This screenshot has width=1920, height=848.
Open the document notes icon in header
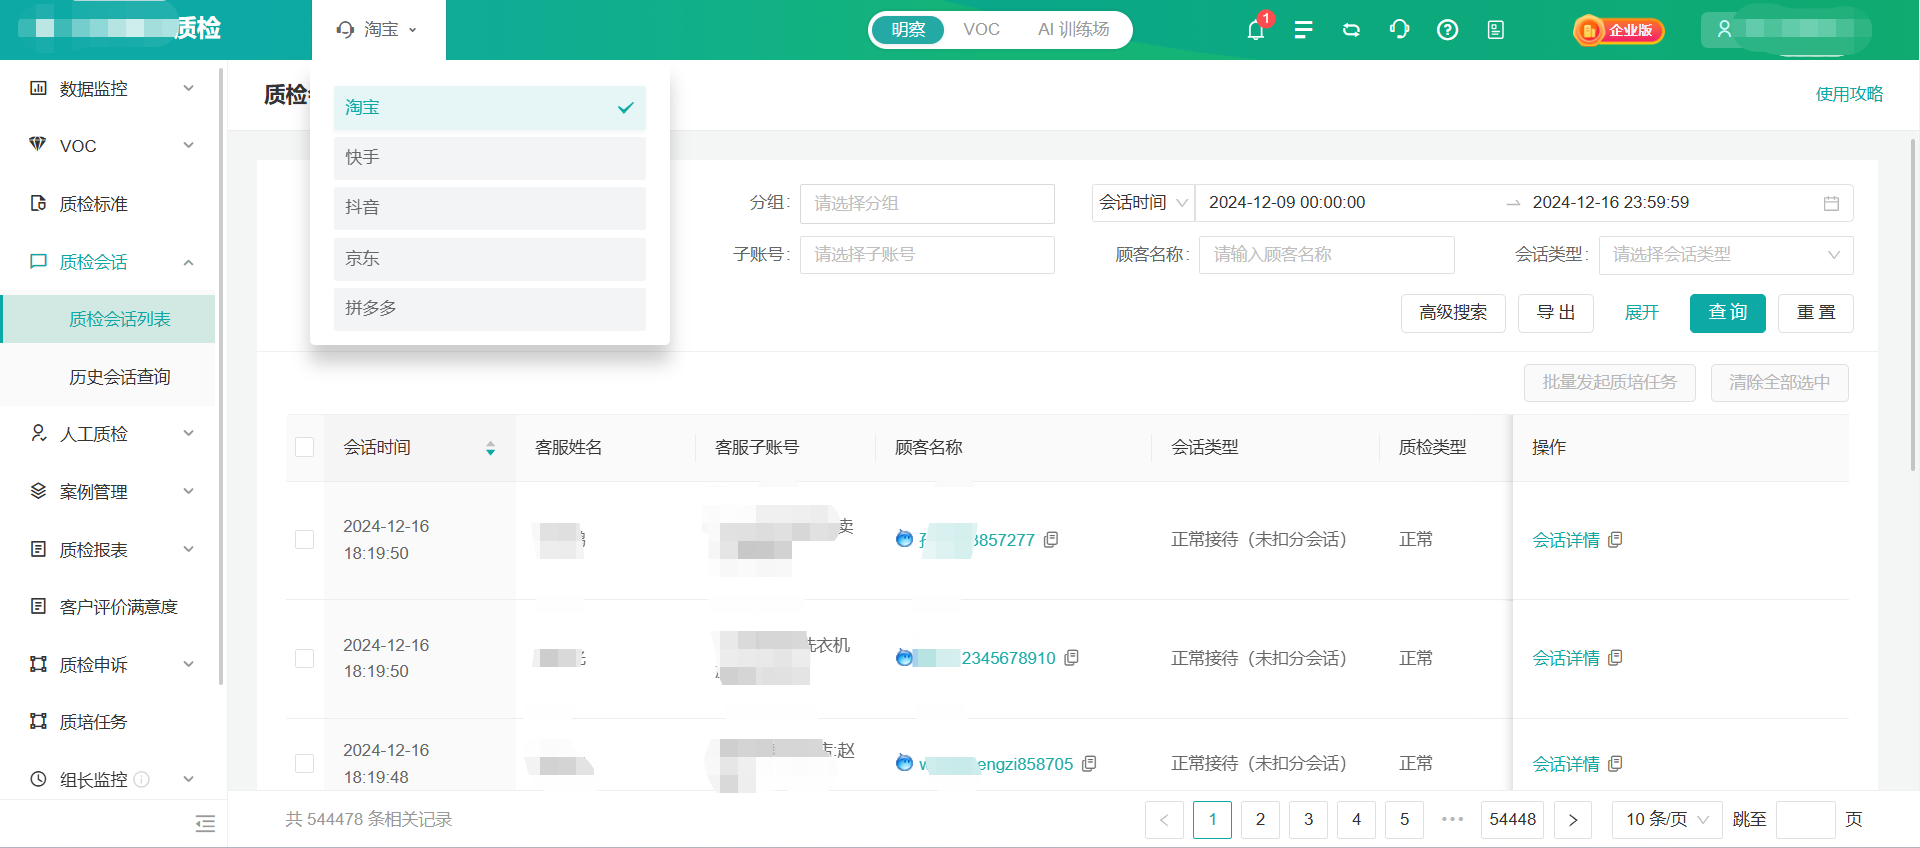pyautogui.click(x=1495, y=30)
